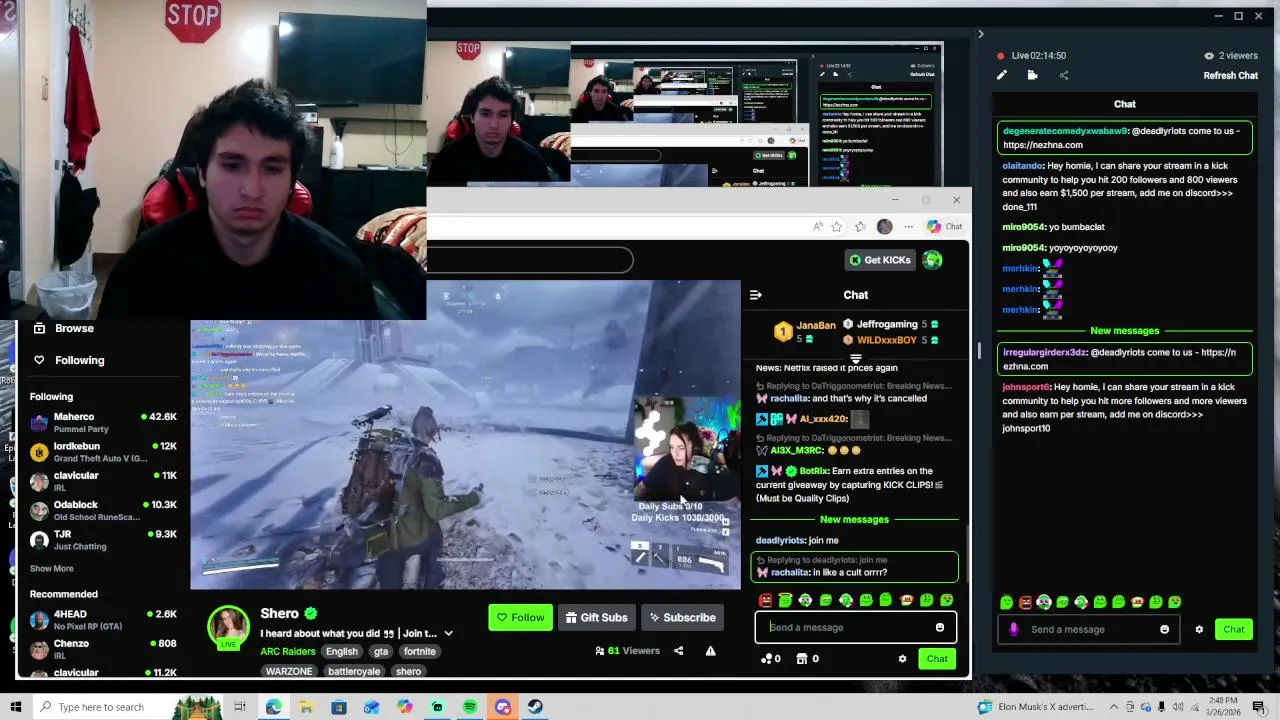
Task: Click the green Chat button in streaming panel
Action: [1234, 629]
